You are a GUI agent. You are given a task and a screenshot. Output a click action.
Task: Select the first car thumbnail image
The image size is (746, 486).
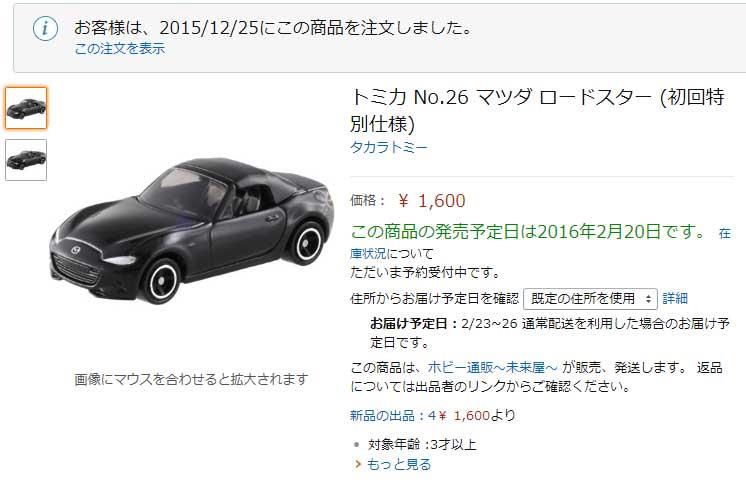tap(26, 108)
